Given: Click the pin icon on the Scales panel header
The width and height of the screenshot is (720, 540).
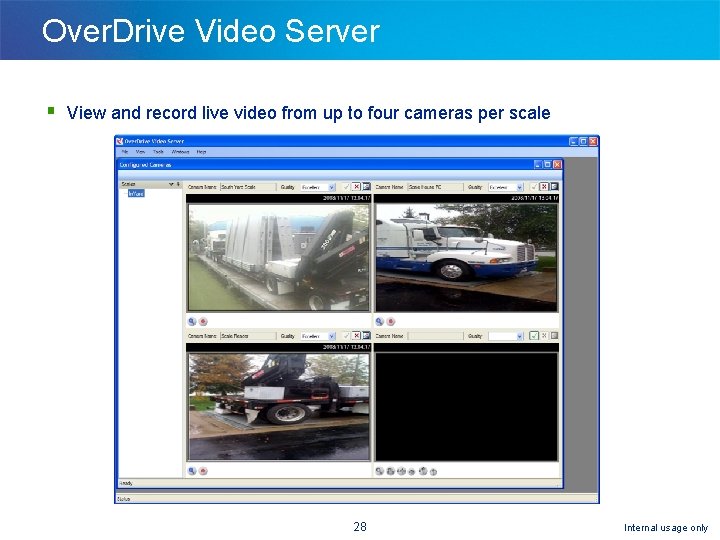Looking at the screenshot, I should click(178, 184).
